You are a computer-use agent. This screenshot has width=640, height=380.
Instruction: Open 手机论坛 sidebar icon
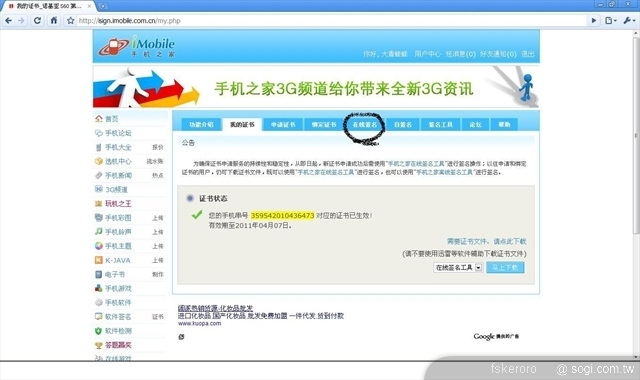(98, 133)
